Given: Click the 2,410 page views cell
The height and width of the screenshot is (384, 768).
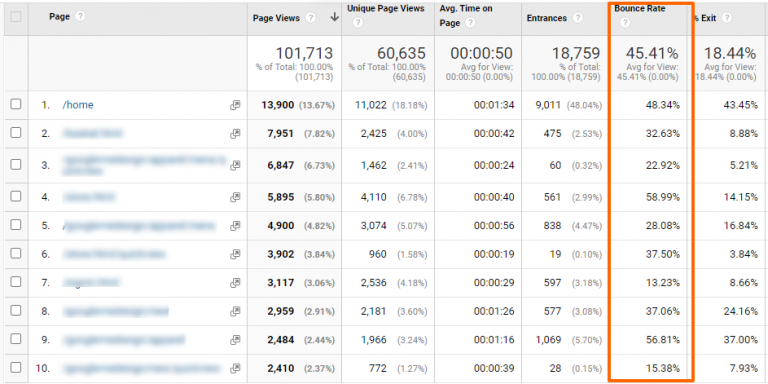Looking at the screenshot, I should pos(281,367).
